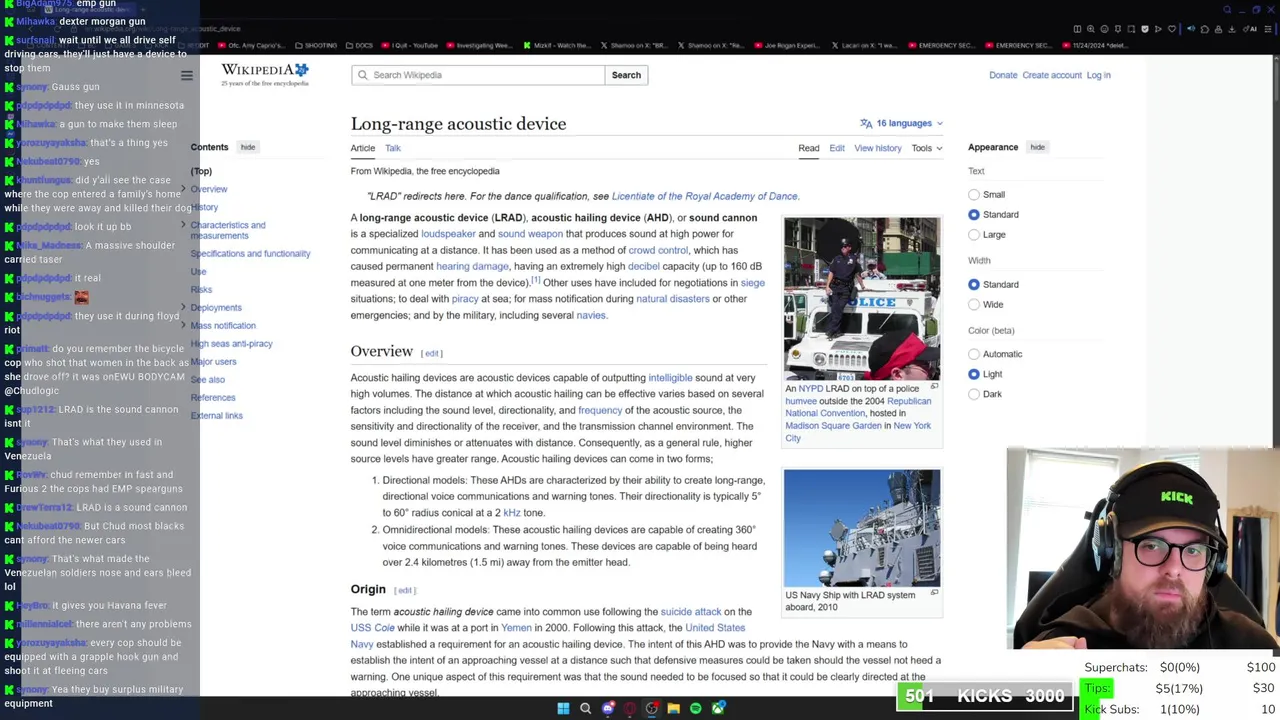Open the 'Mizkif - Watch the...' Kick bookmark

click(x=555, y=45)
